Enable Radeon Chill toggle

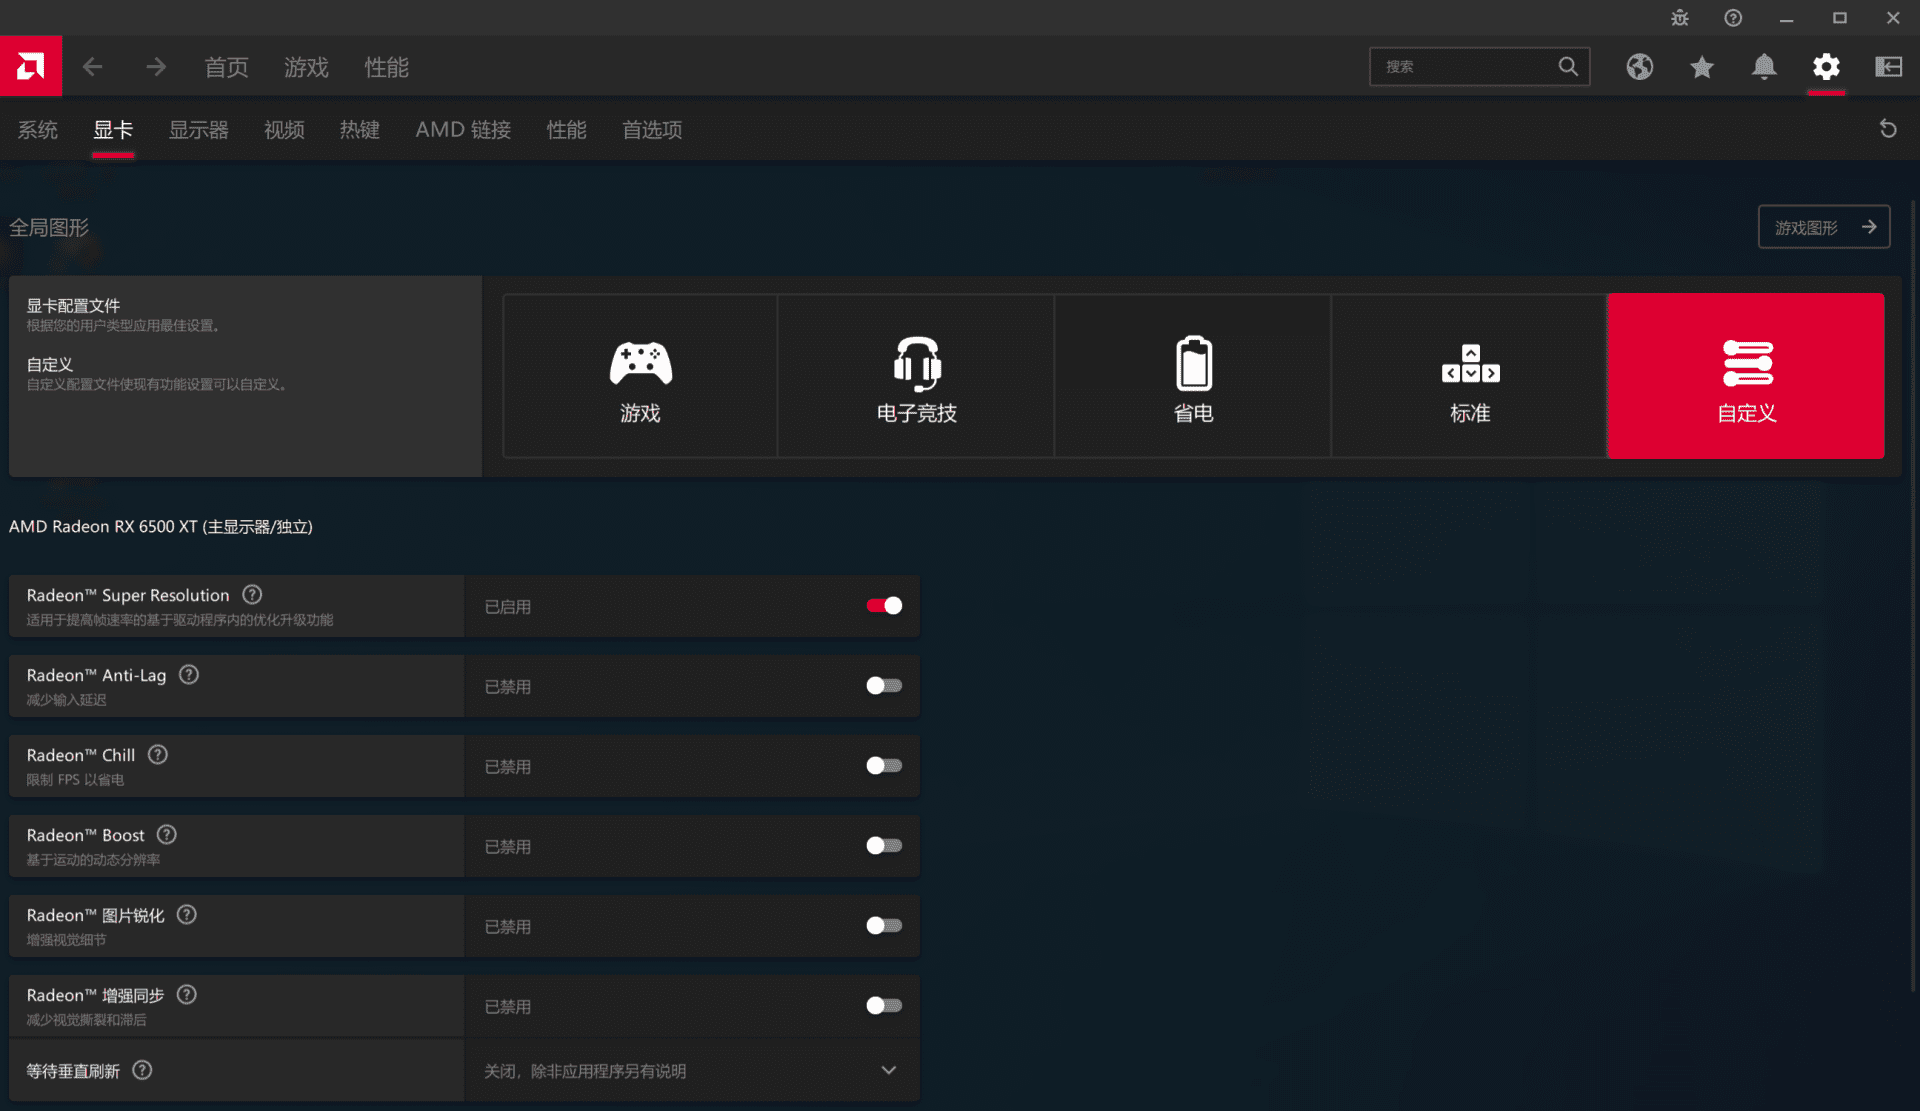click(x=884, y=766)
